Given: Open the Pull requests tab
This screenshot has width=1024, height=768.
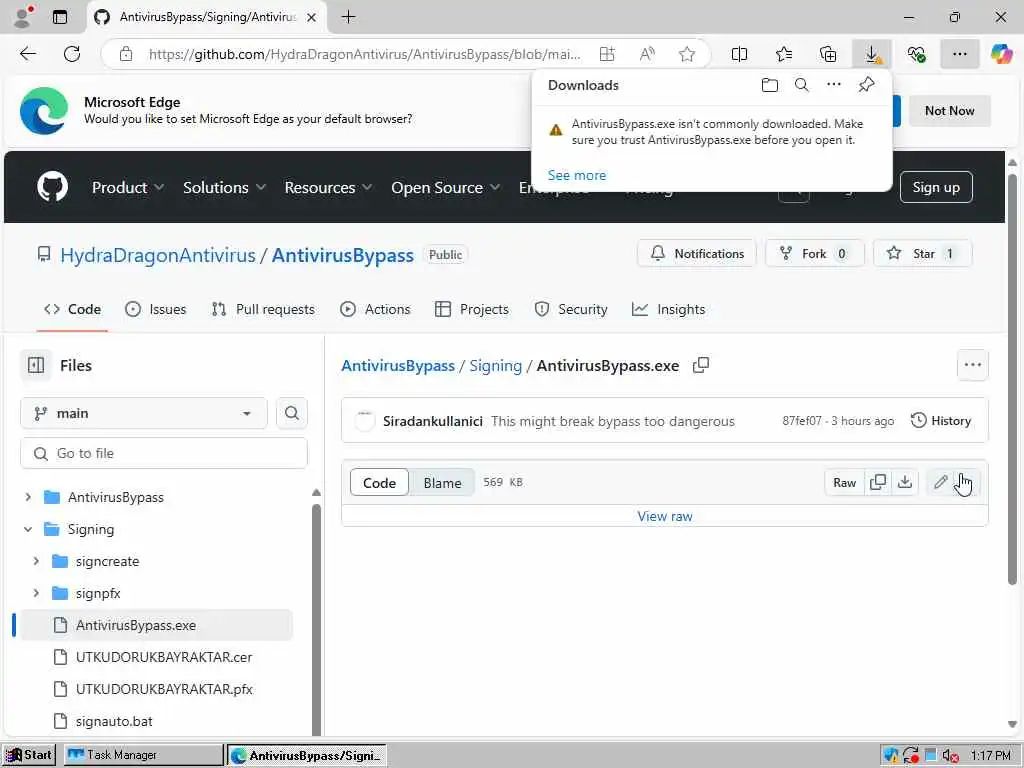Looking at the screenshot, I should [x=263, y=310].
